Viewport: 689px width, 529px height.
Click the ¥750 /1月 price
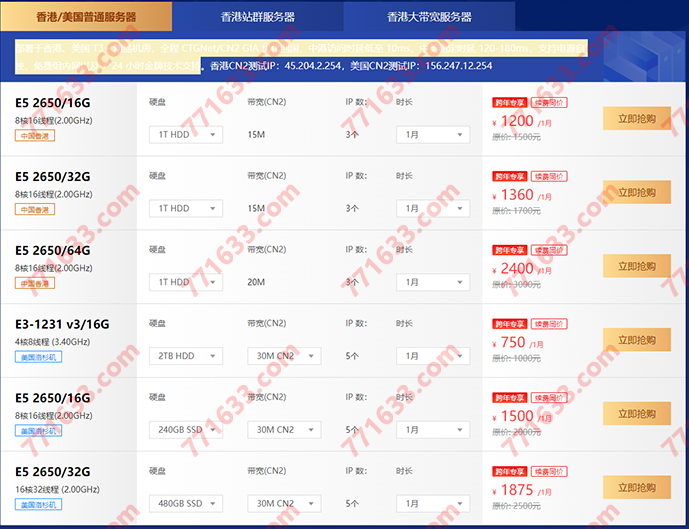pyautogui.click(x=518, y=342)
